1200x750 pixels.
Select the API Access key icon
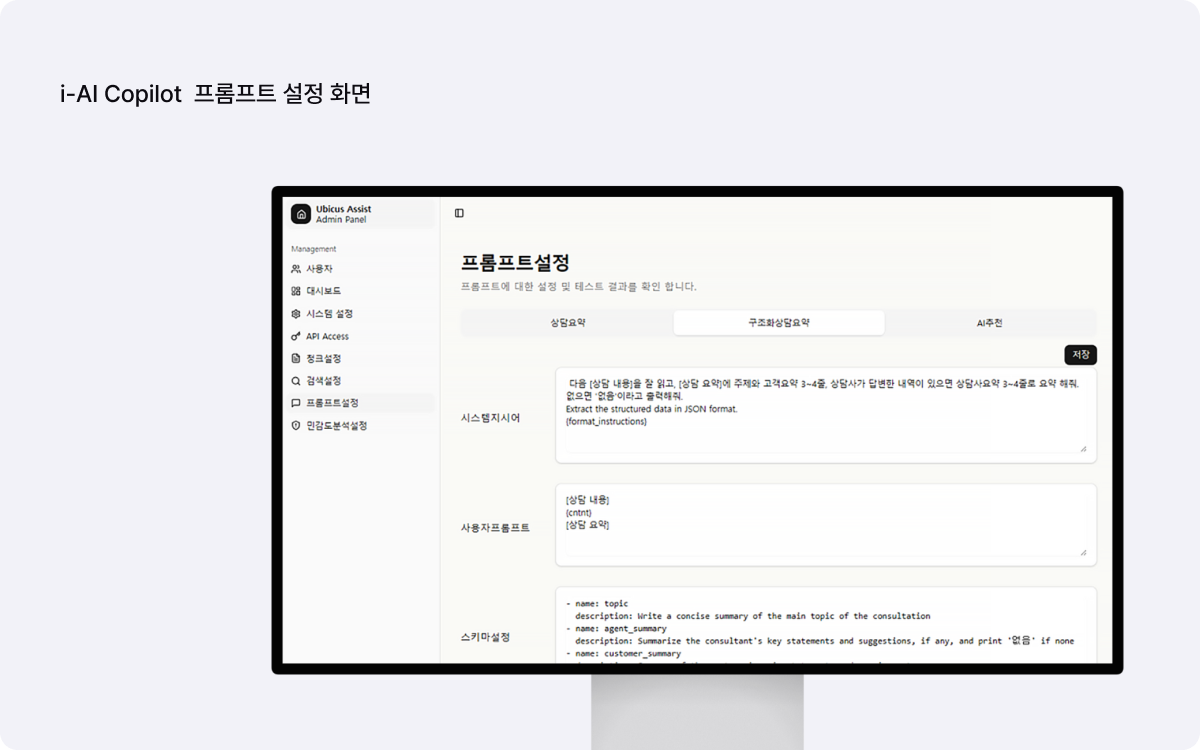click(x=296, y=336)
